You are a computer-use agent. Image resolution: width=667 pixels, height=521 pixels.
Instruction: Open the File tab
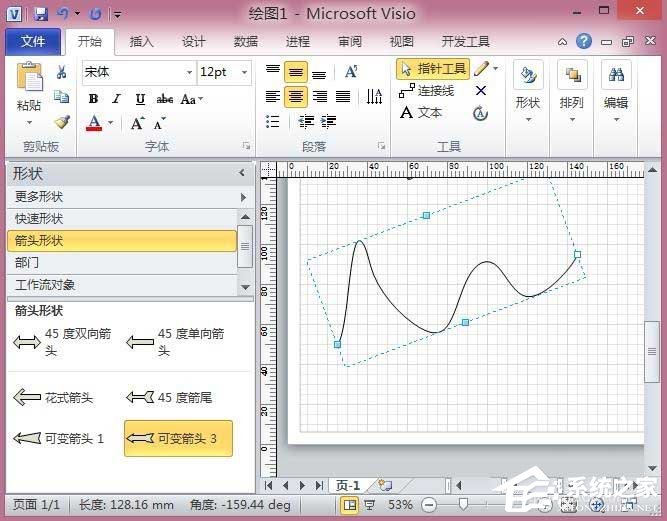click(x=33, y=41)
